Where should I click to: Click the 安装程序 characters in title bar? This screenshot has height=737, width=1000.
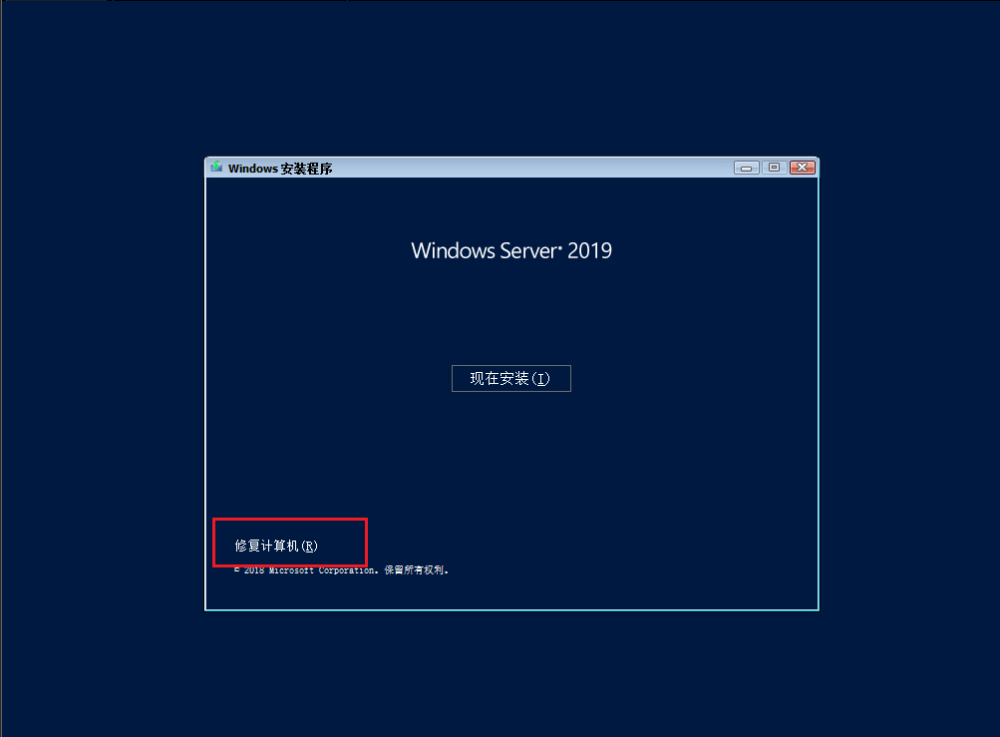(306, 168)
